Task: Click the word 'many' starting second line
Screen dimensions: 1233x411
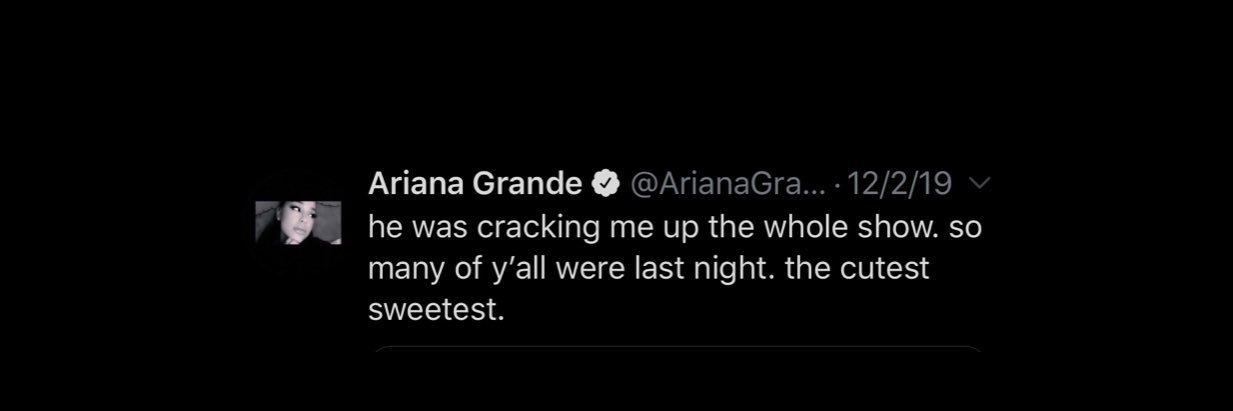Action: tap(407, 272)
